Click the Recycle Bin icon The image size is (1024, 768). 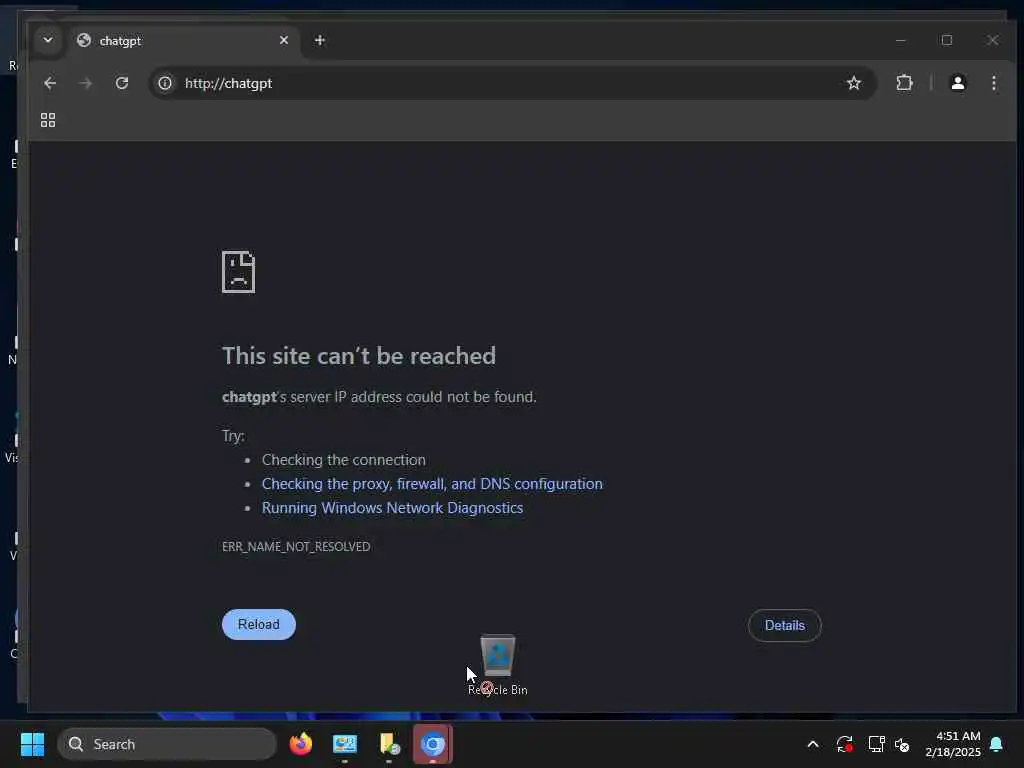click(x=498, y=665)
